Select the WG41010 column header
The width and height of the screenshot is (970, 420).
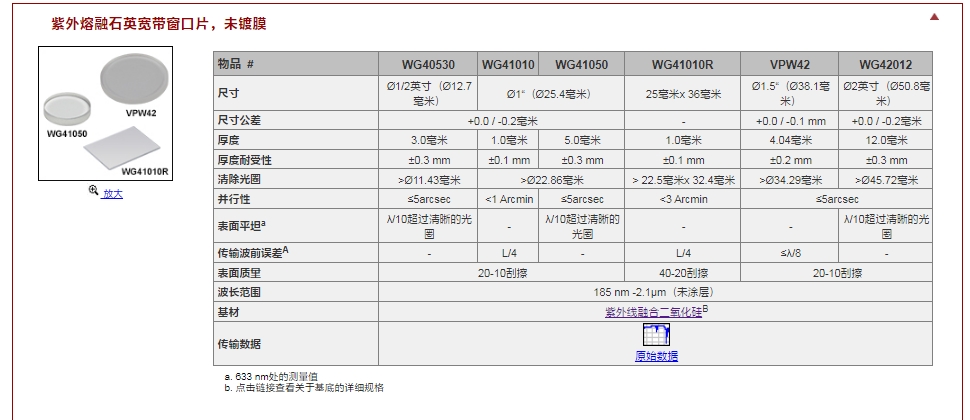point(508,64)
